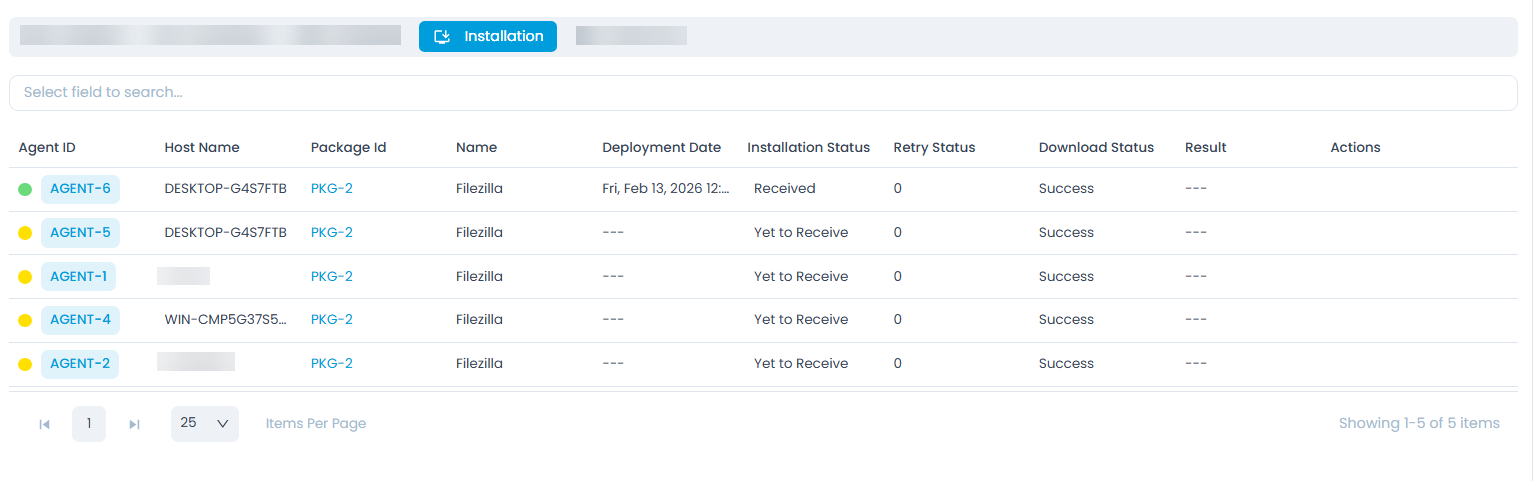
Task: Select DESKTOP-G4S7FTB host in AGENT-5 row
Action: pyautogui.click(x=226, y=233)
